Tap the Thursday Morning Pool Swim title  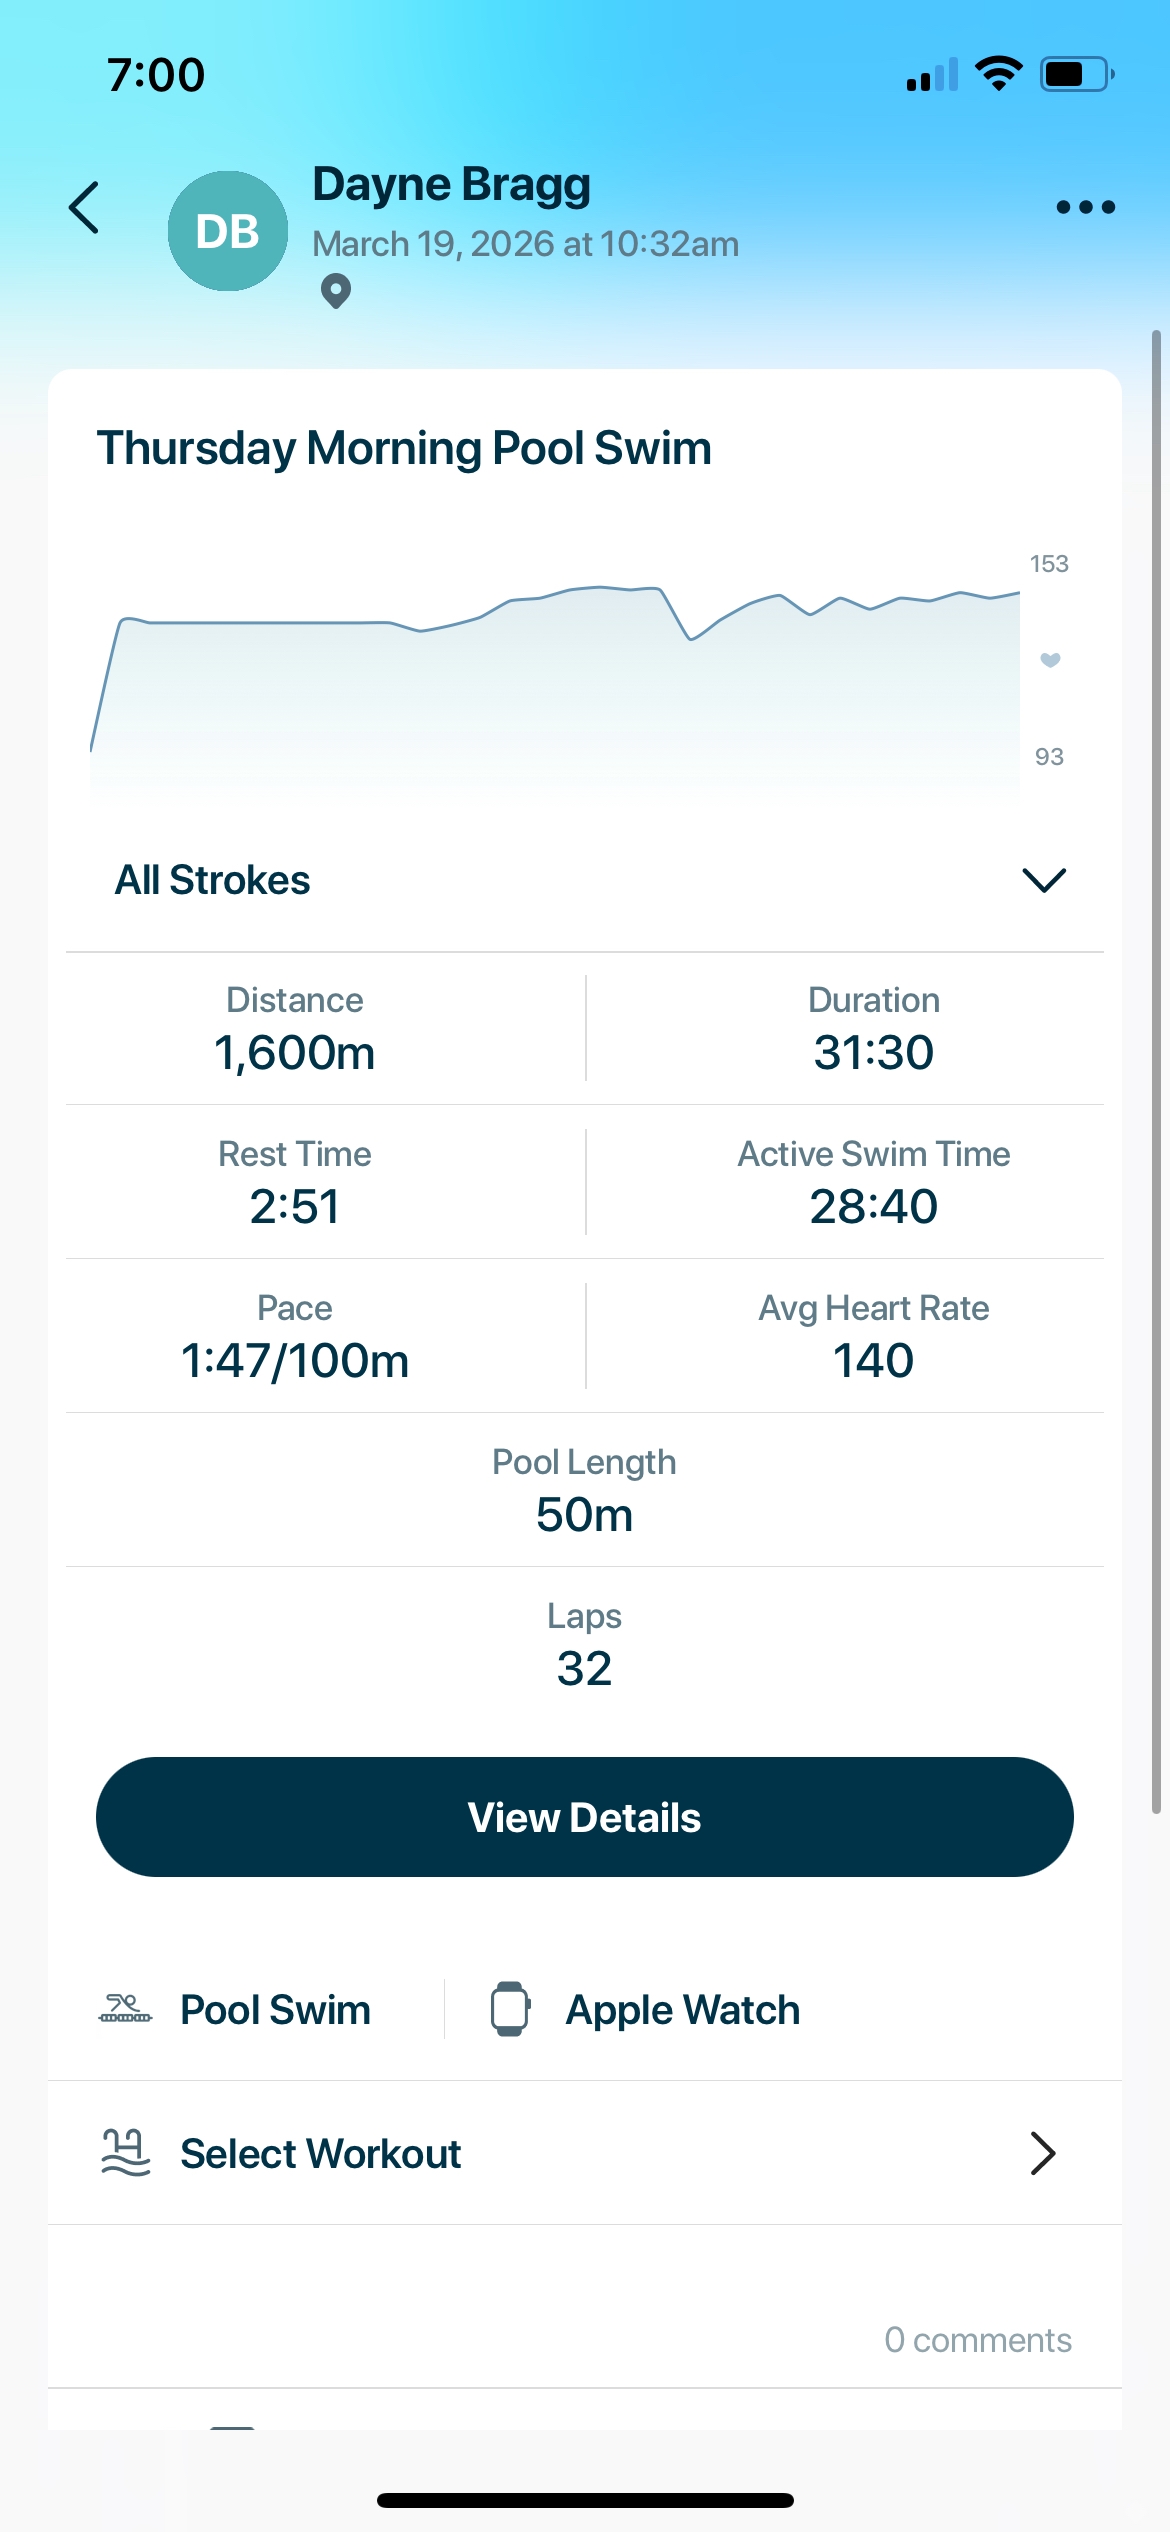(404, 448)
